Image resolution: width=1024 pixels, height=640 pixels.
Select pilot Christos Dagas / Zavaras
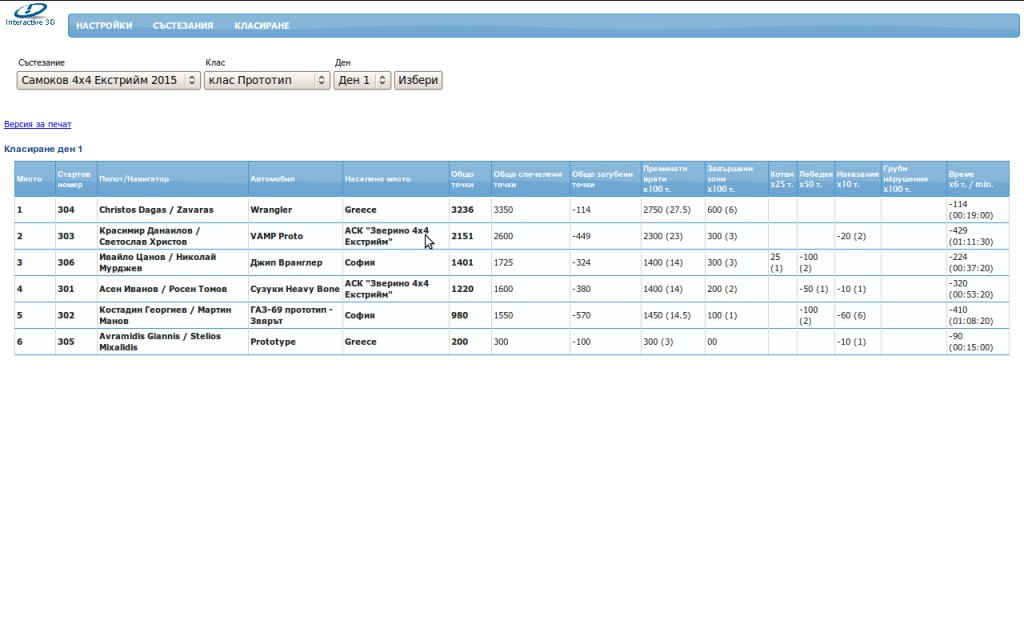pyautogui.click(x=156, y=210)
